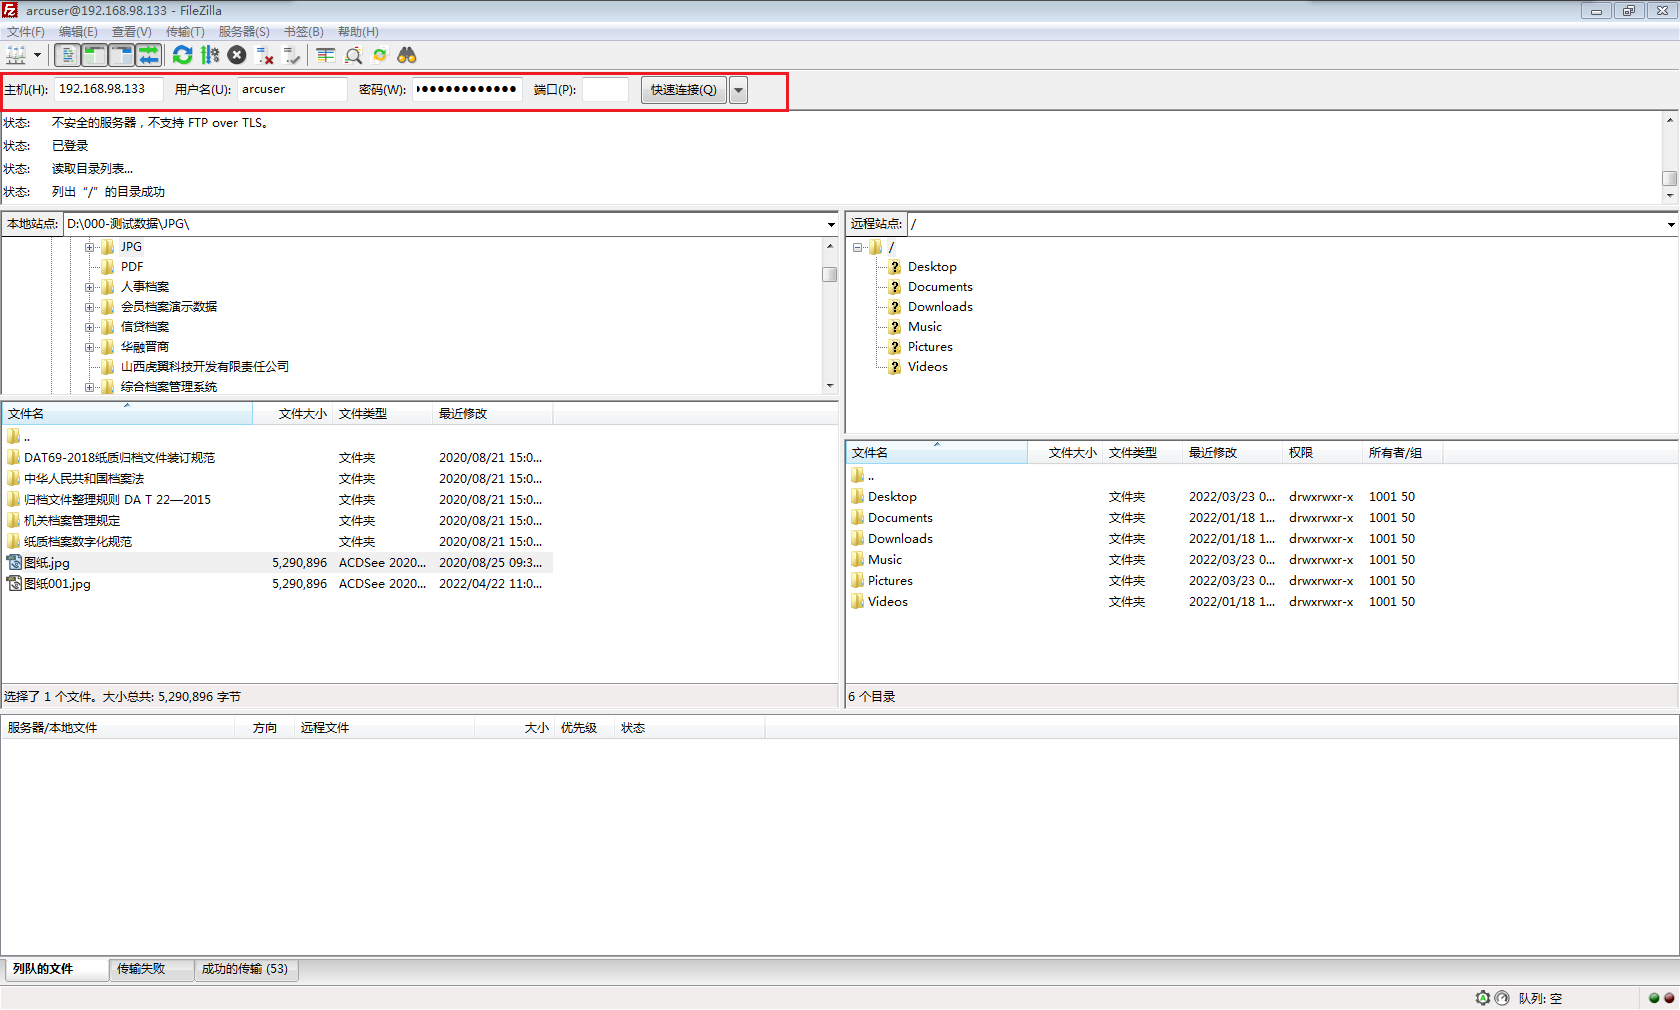This screenshot has width=1680, height=1010.
Task: Click the PDF folder icon in local tree
Action: tap(108, 267)
